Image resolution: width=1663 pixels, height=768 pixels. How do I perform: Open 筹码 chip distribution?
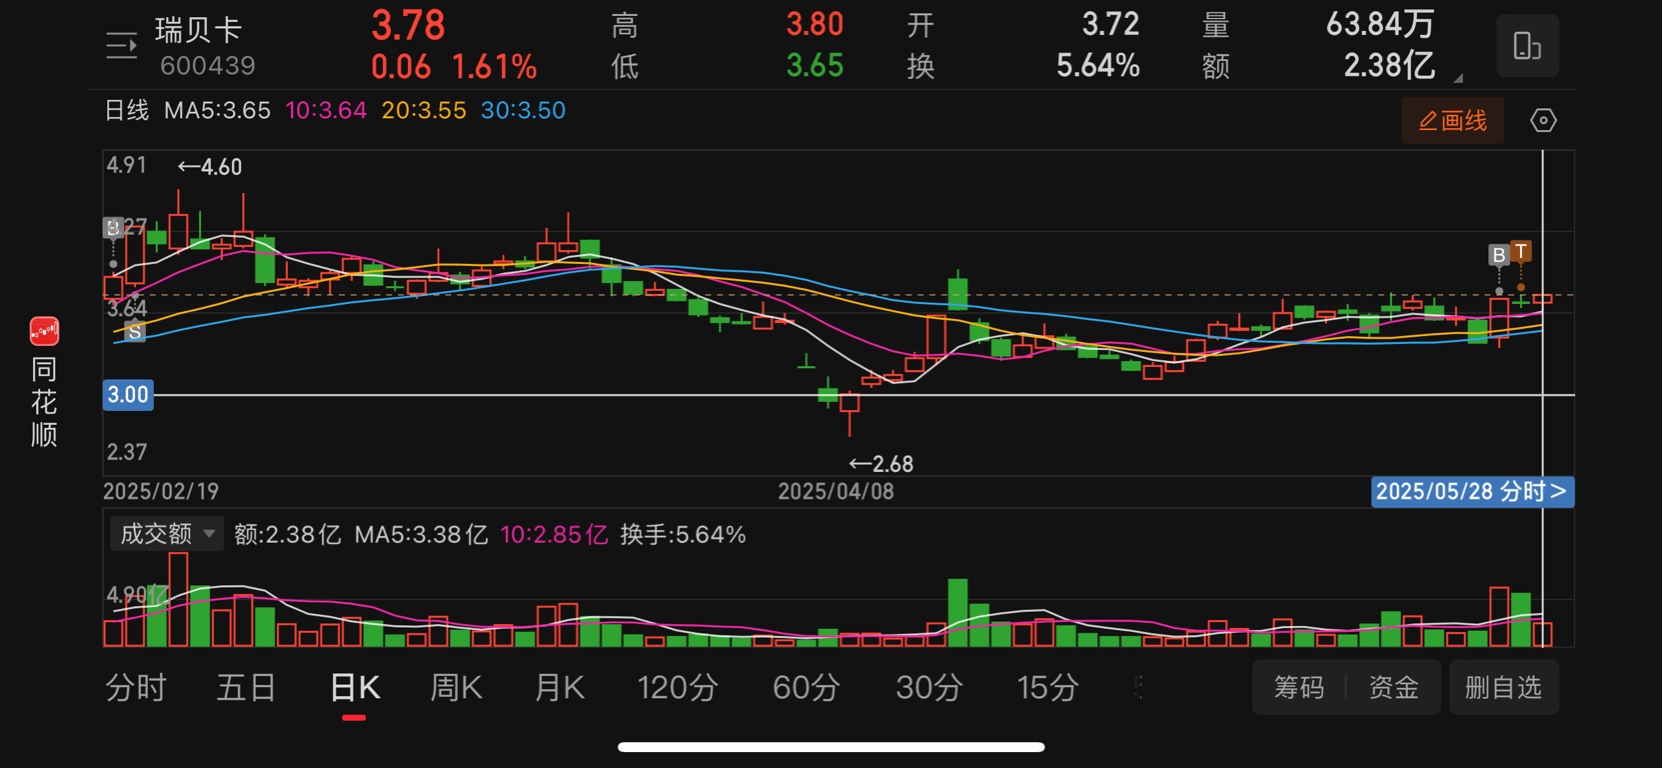1299,688
